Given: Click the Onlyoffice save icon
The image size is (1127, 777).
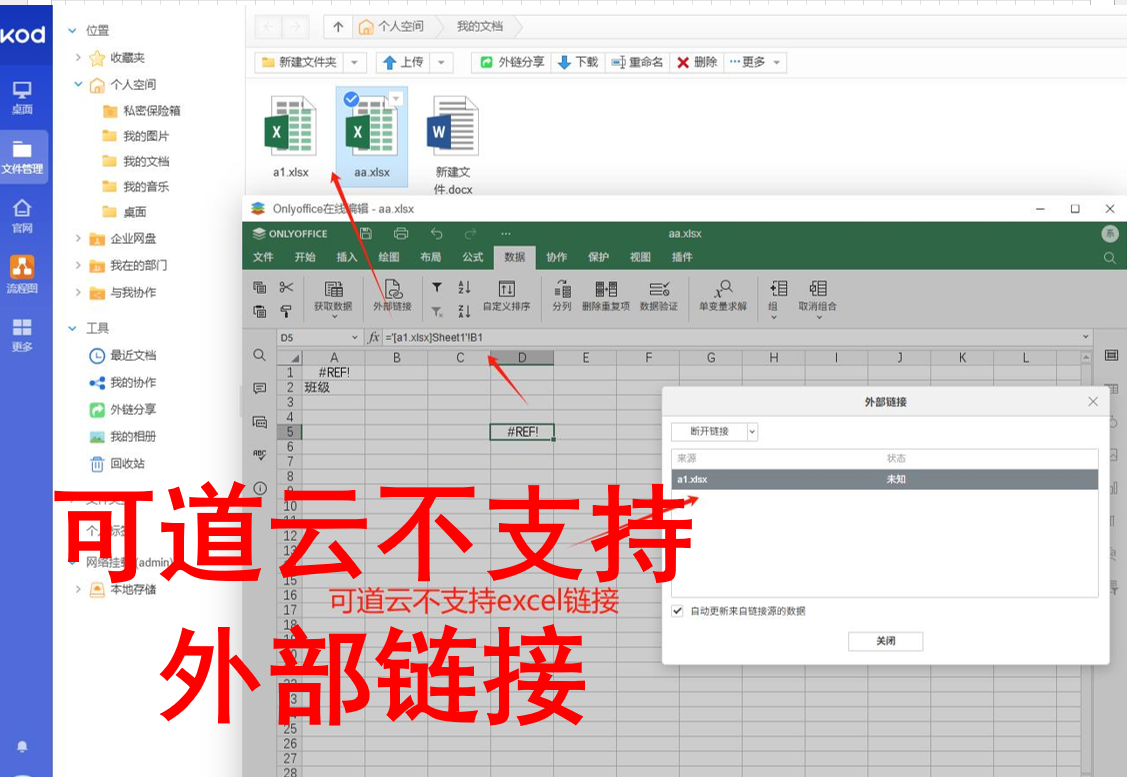Looking at the screenshot, I should coord(366,234).
